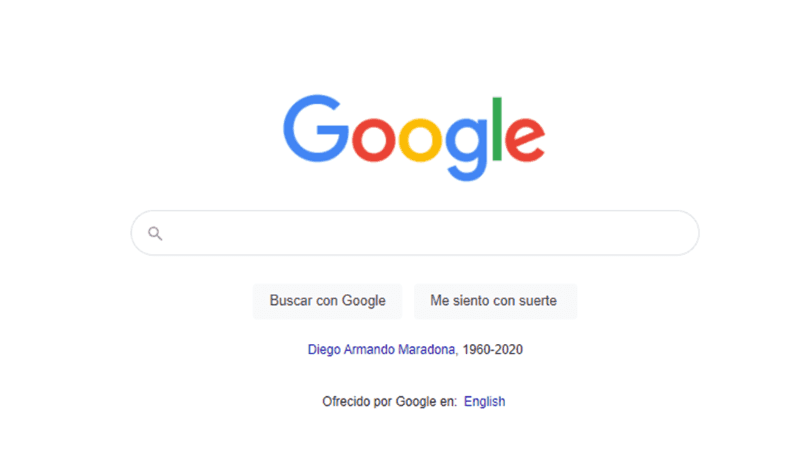810x450 pixels.
Task: Click the yellow o in Google logo
Action: pos(420,139)
